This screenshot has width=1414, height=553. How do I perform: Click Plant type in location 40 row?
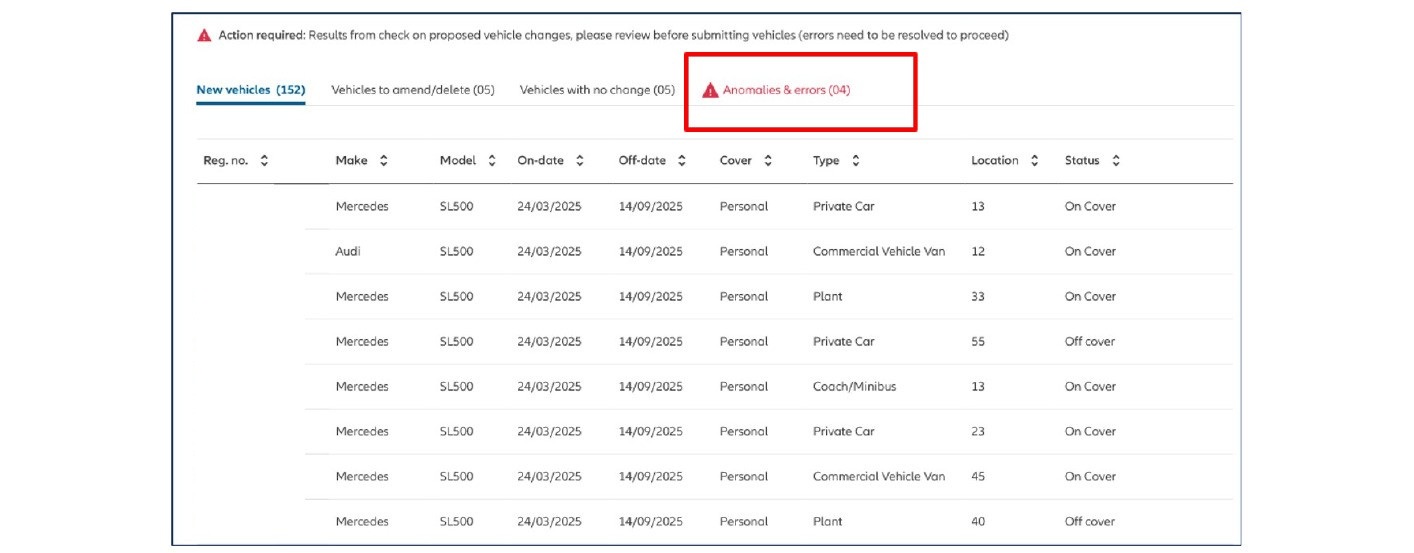[x=828, y=522]
